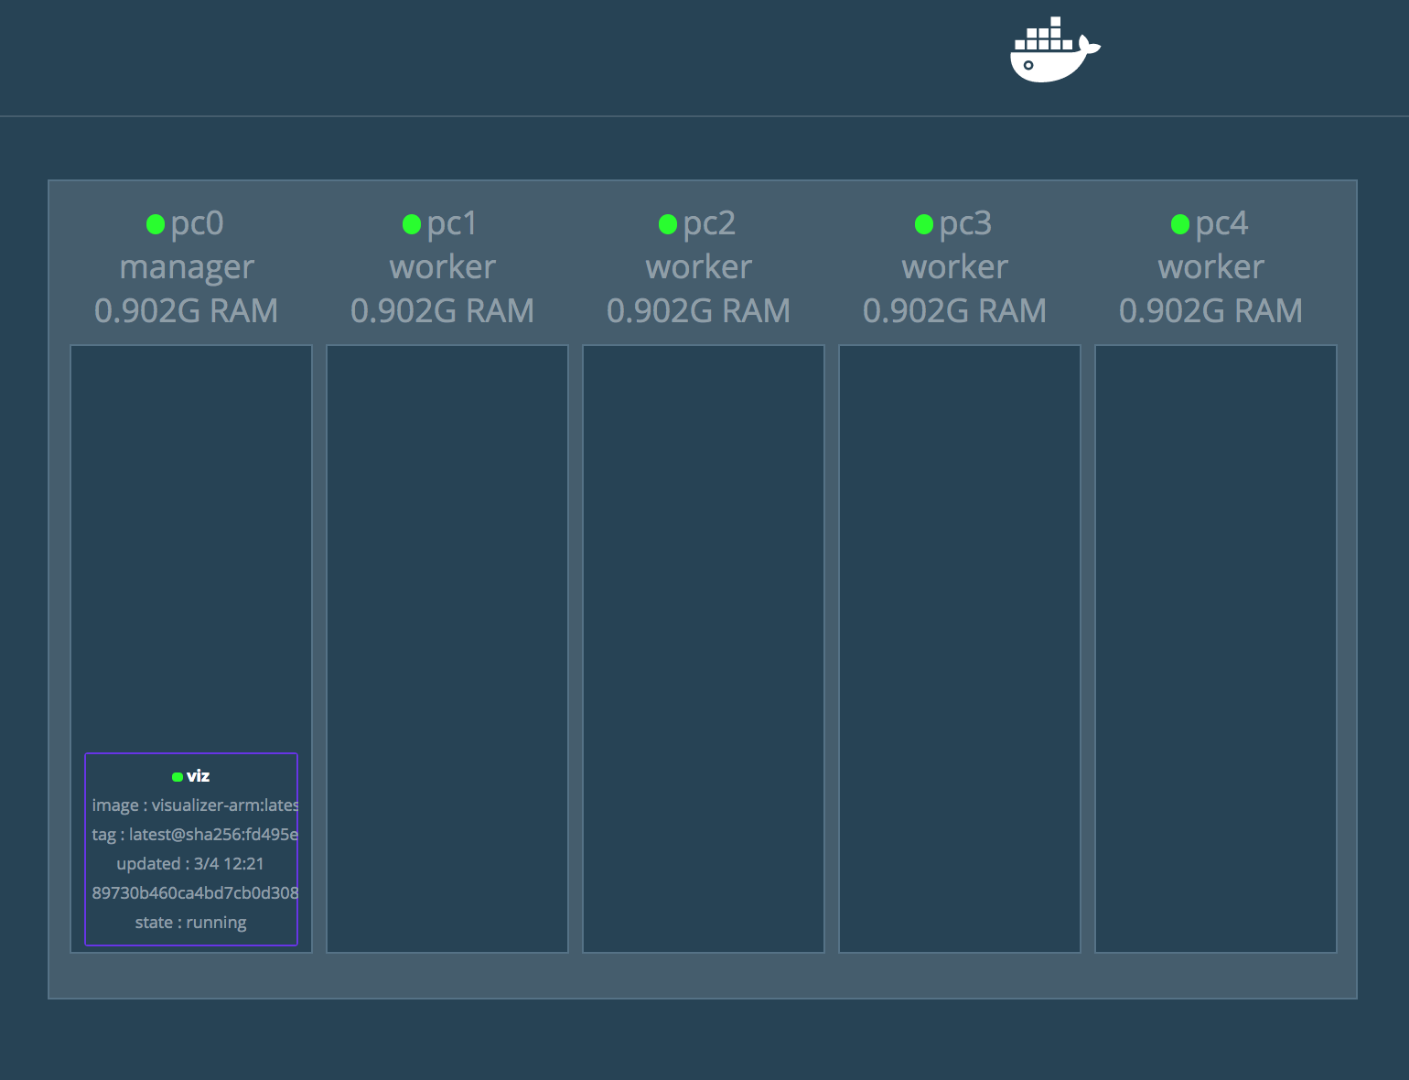Toggle the viz service running state indicator

point(178,775)
